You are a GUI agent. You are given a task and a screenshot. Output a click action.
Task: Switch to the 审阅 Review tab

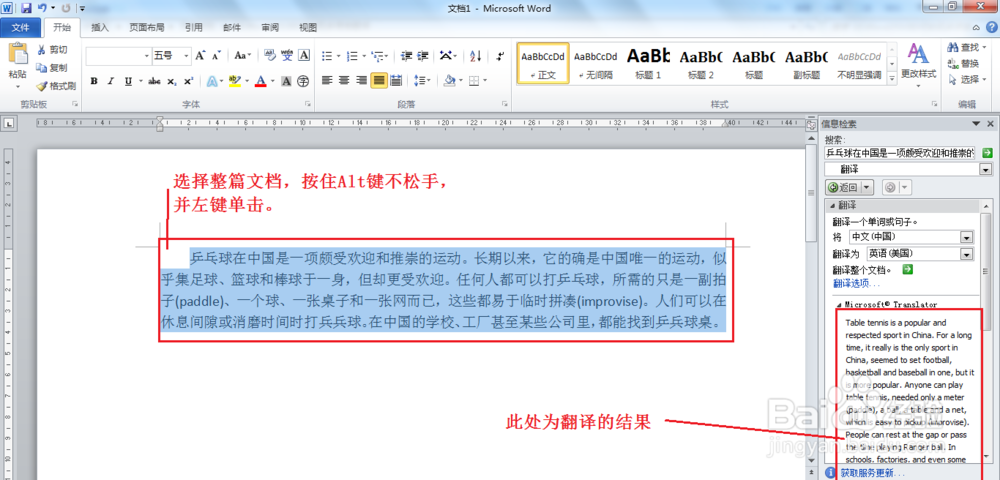click(270, 27)
